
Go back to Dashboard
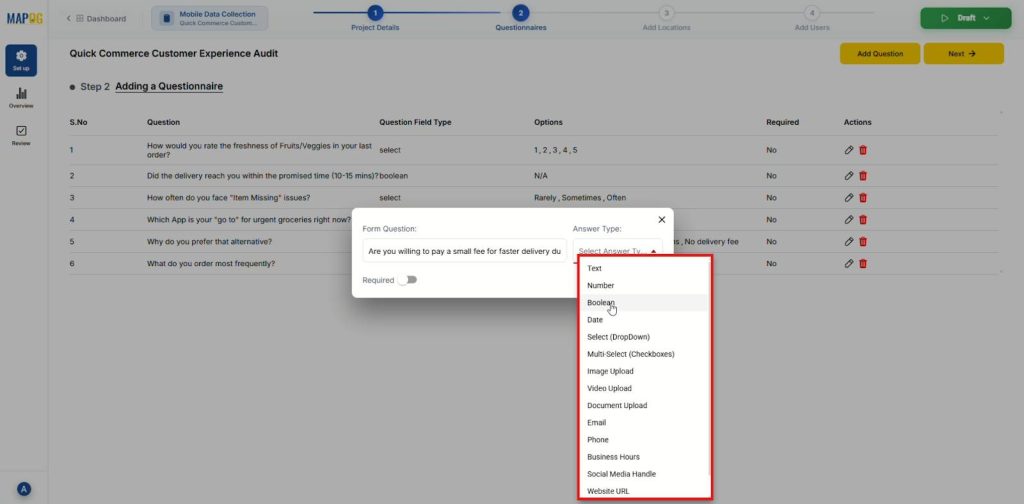pos(97,18)
